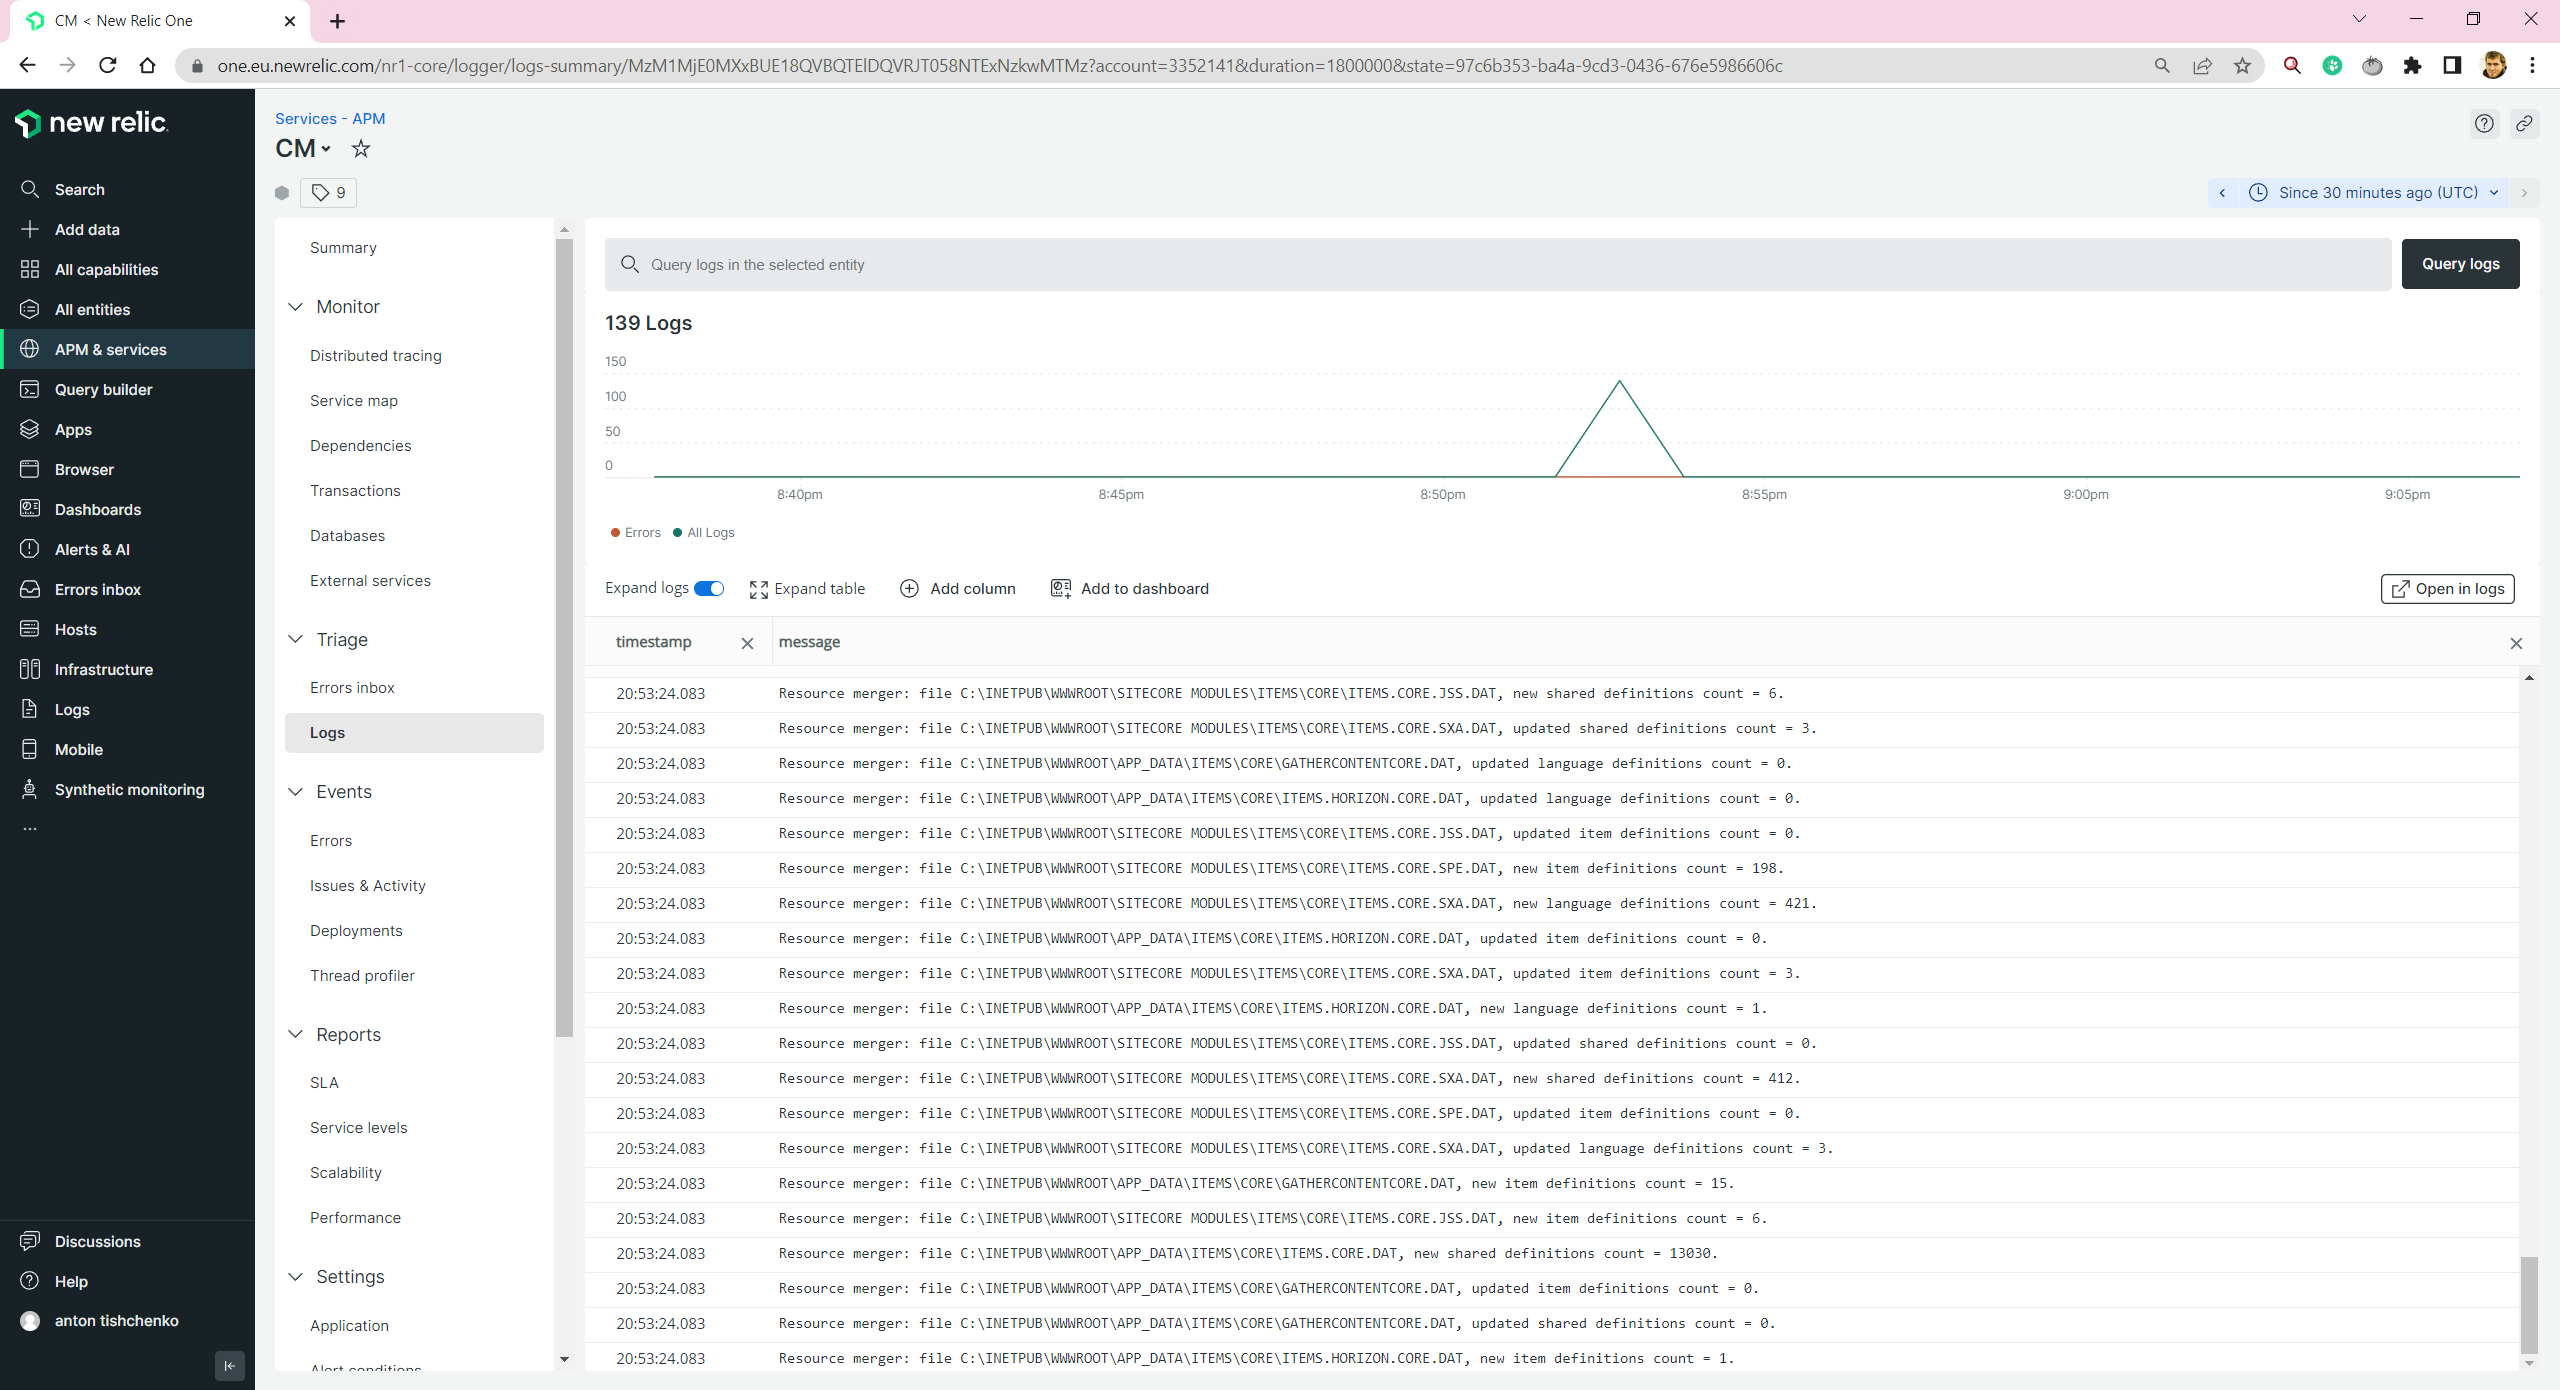Click Add to dashboard icon
Screen dimensions: 2560x1390
click(1060, 588)
